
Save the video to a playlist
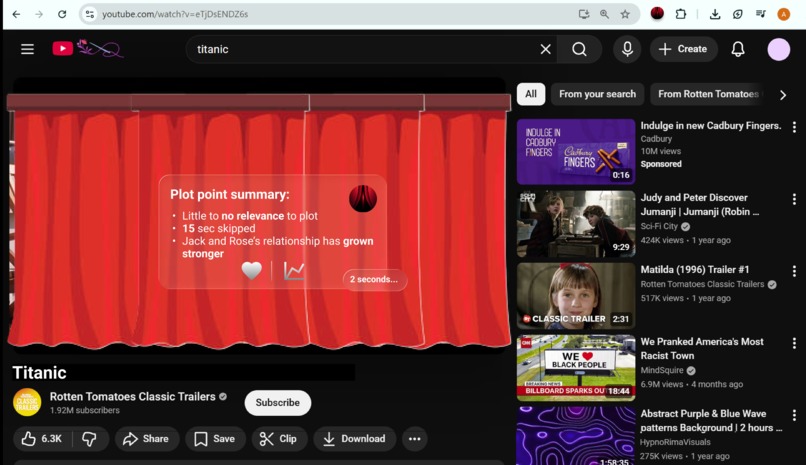215,439
